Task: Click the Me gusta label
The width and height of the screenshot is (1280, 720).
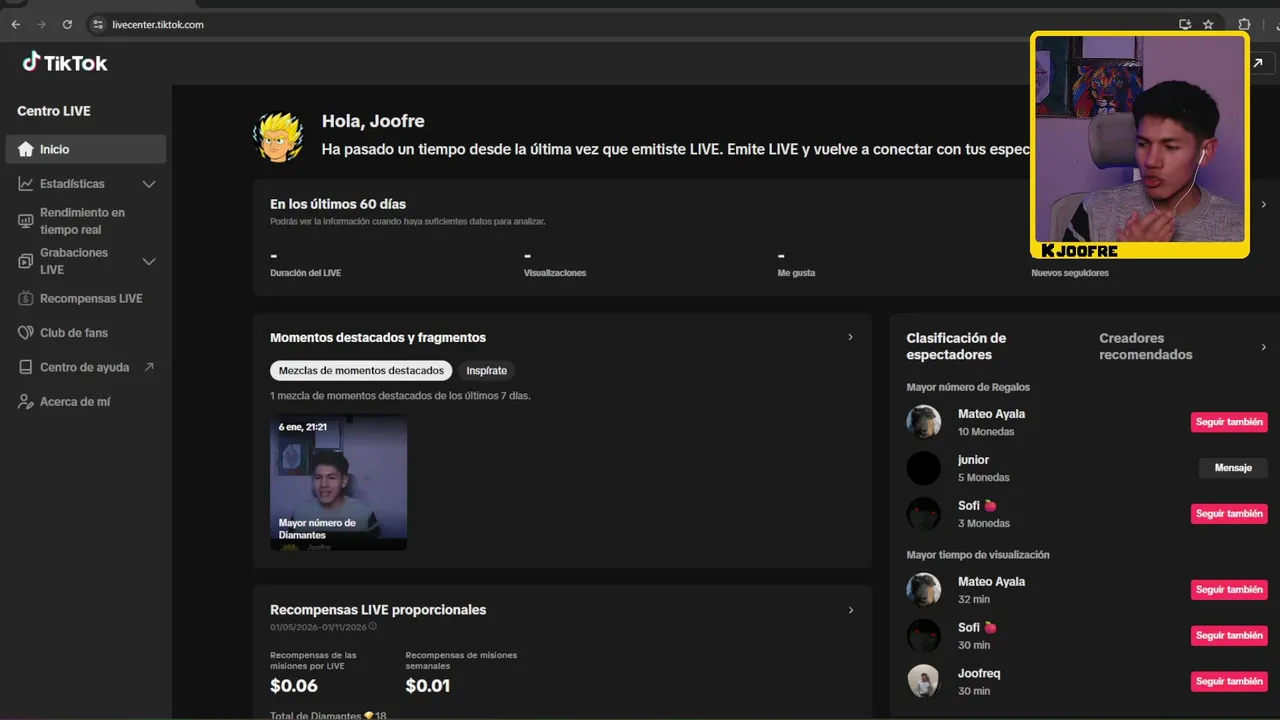Action: (x=797, y=273)
